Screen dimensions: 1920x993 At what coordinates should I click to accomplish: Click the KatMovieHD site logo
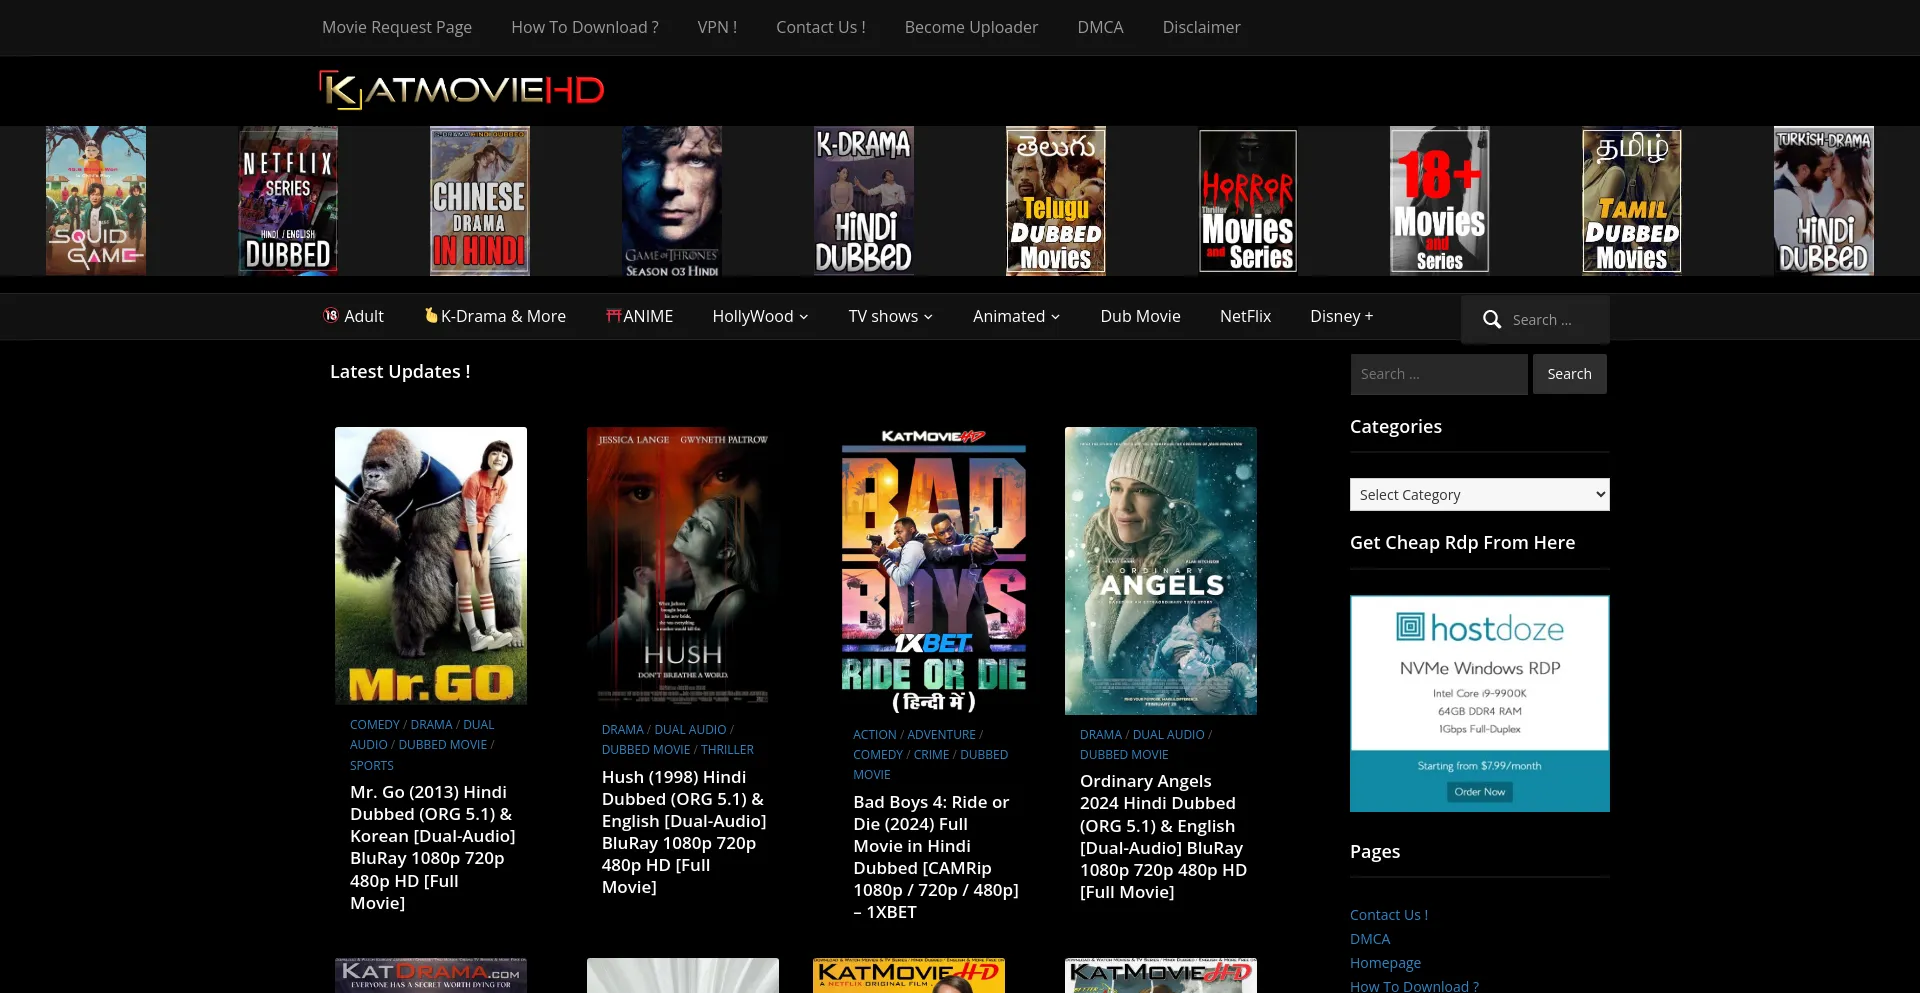click(x=461, y=90)
